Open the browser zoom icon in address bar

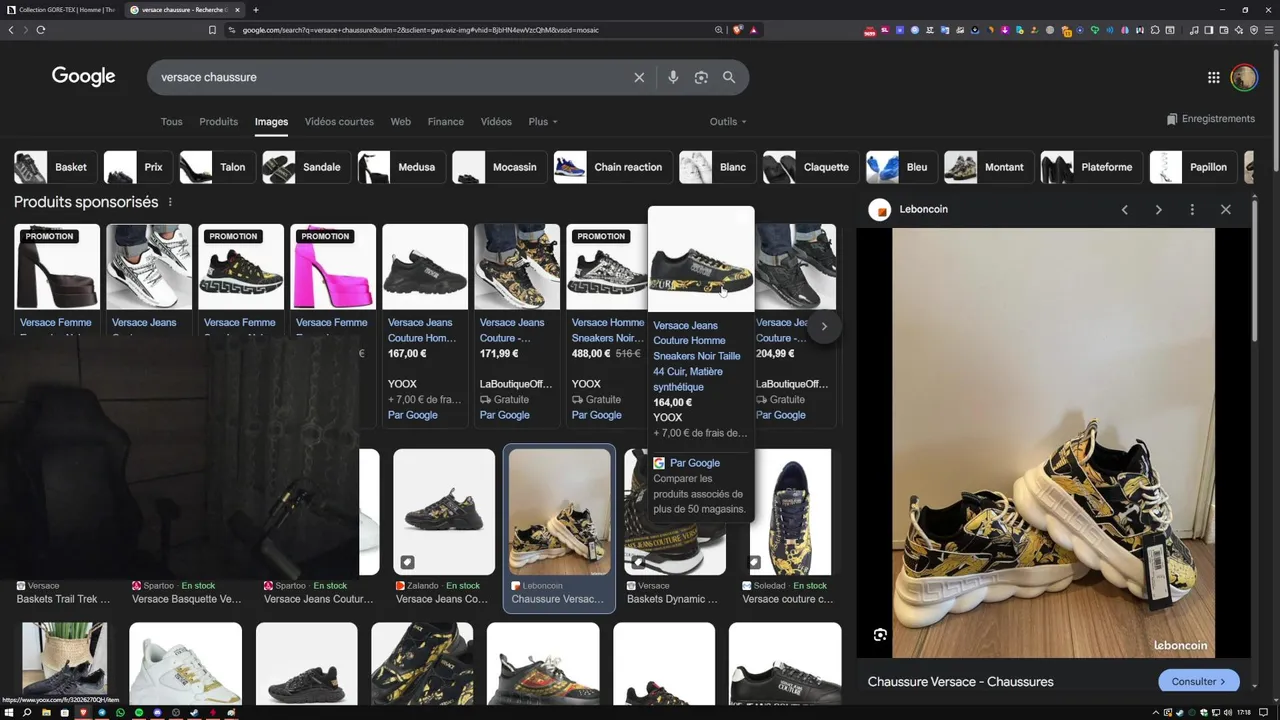coord(718,30)
